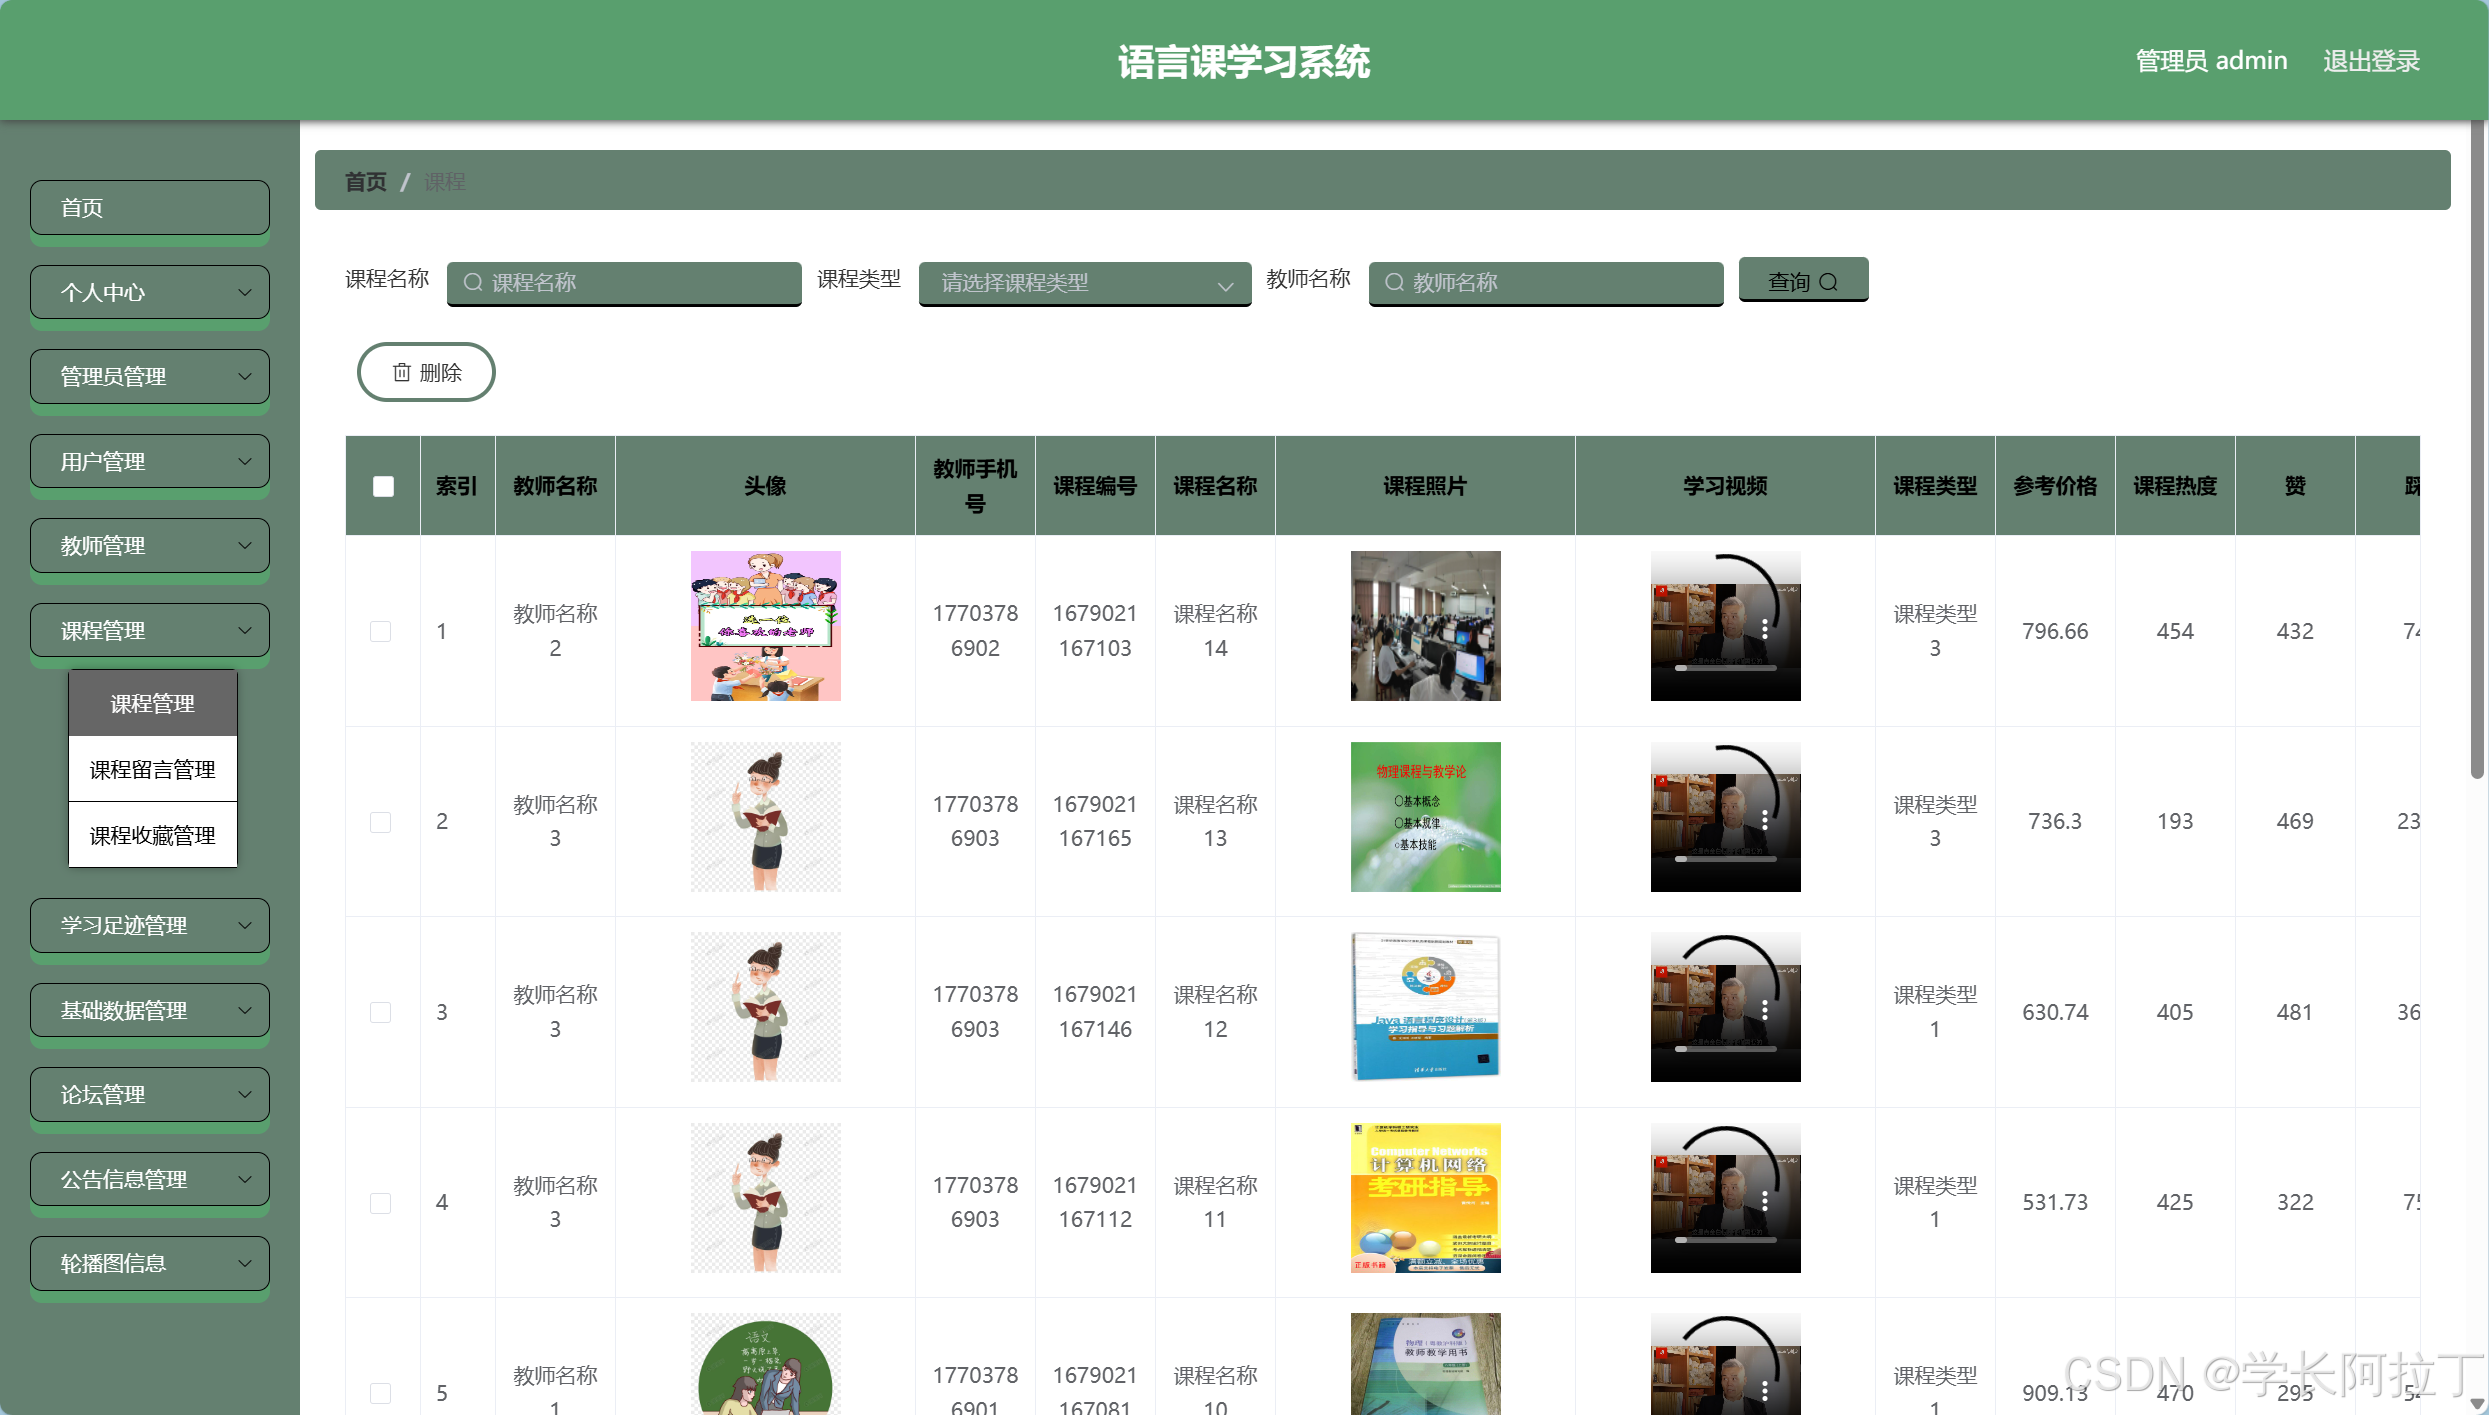Click the search icon in 课程名称 field
The image size is (2489, 1415).
[472, 283]
